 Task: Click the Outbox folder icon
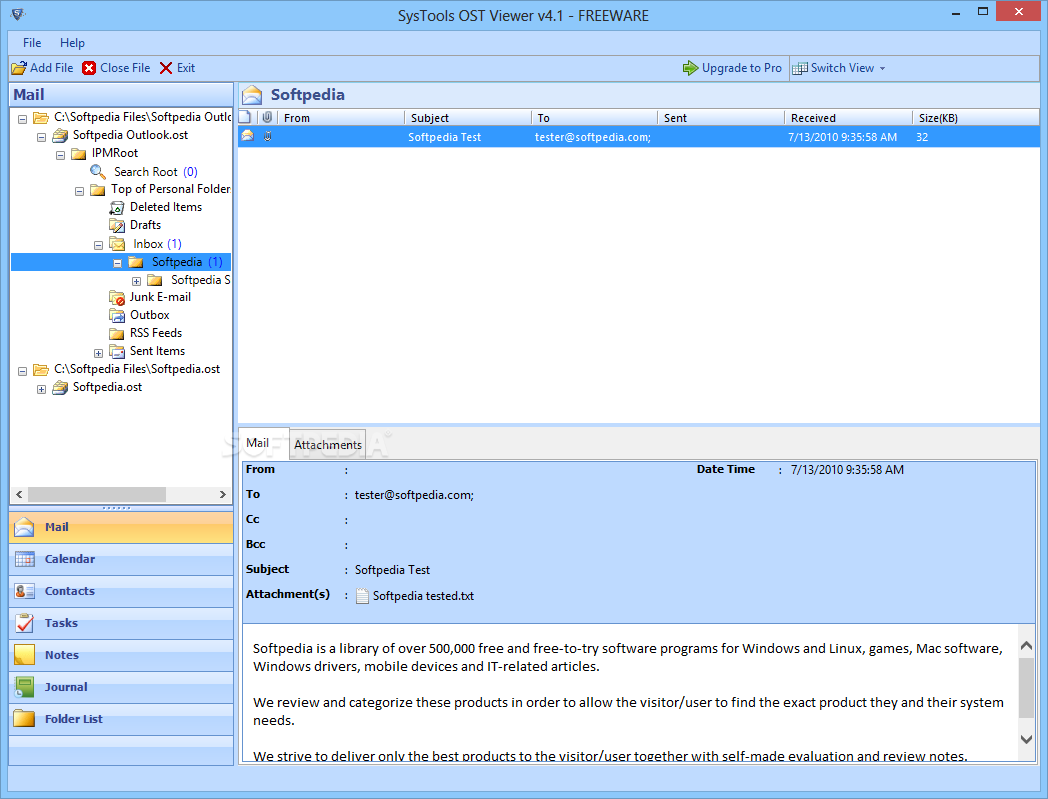coord(117,315)
